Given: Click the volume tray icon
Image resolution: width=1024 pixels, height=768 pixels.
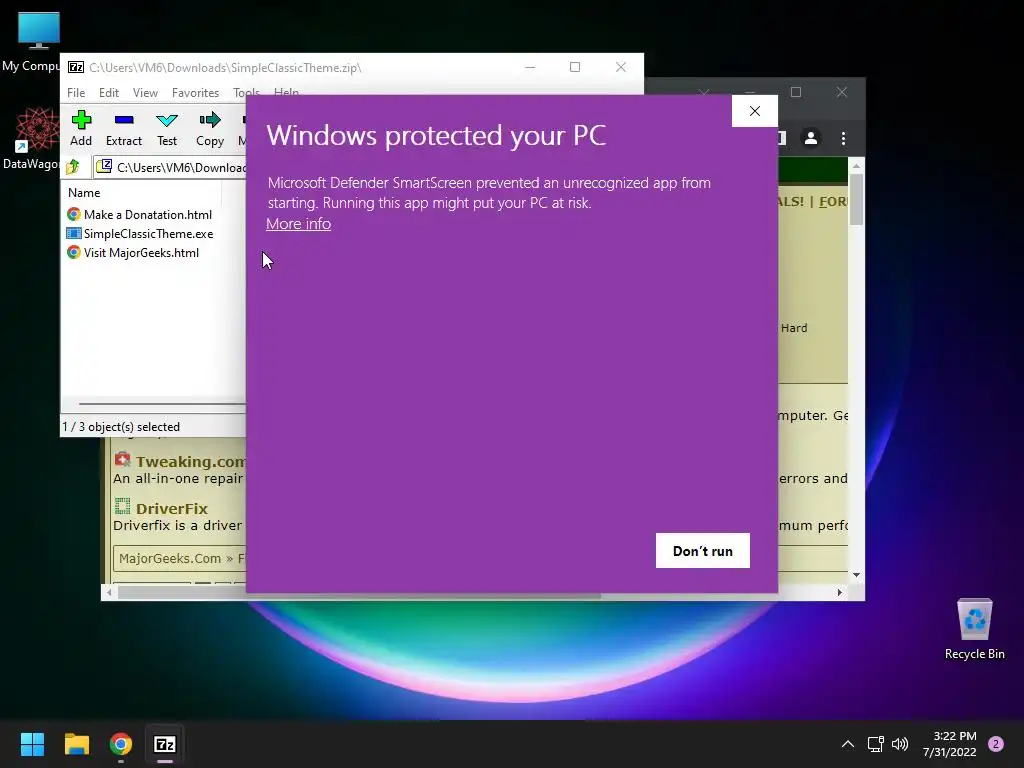Looking at the screenshot, I should (x=900, y=744).
